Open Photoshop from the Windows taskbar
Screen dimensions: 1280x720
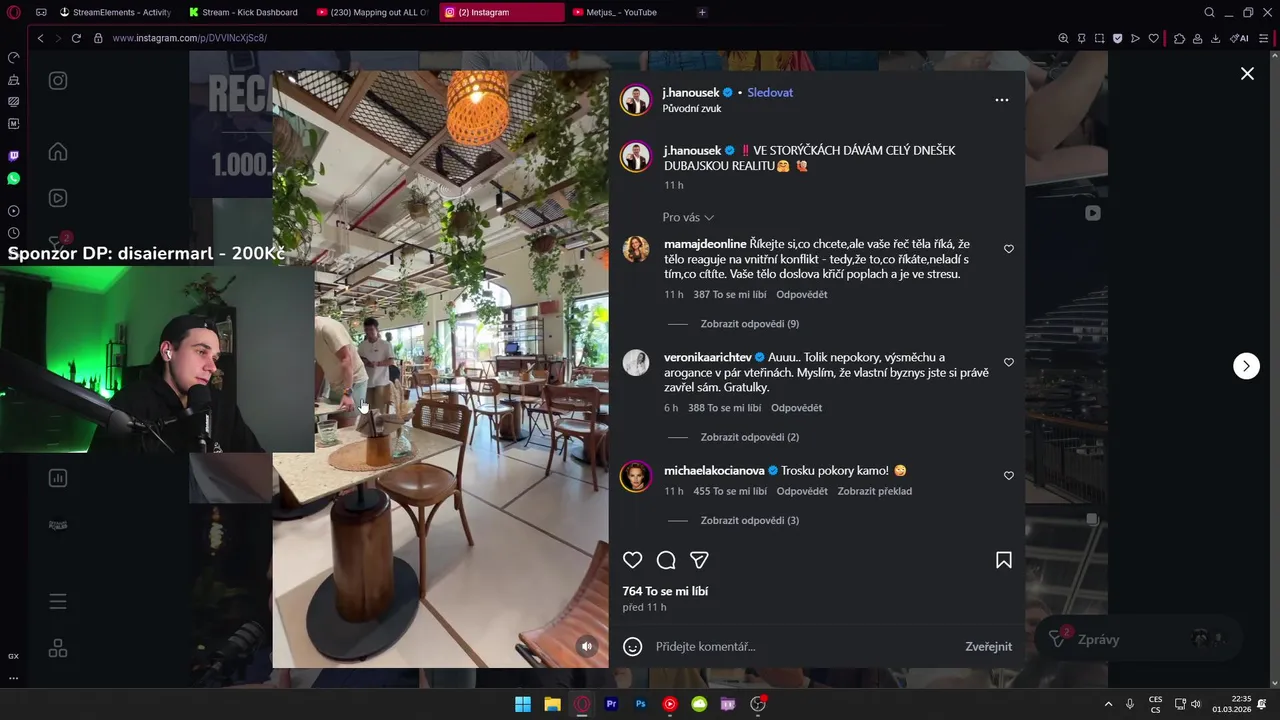pyautogui.click(x=641, y=704)
